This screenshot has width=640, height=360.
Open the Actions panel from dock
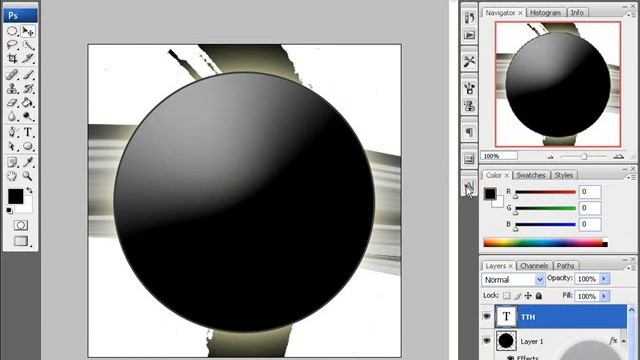point(469,35)
